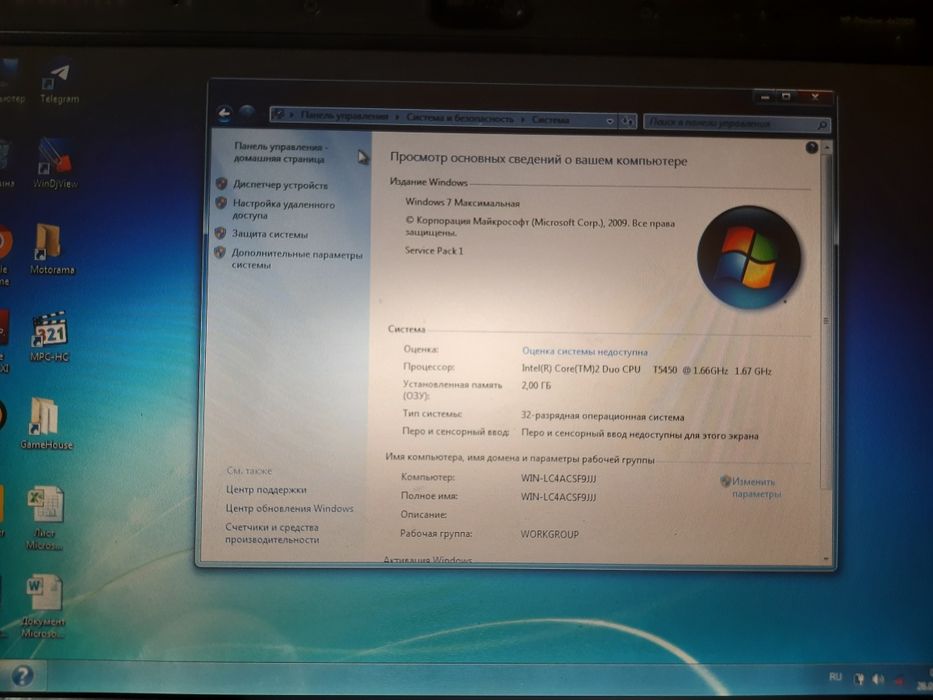This screenshot has width=933, height=700.
Task: Click the 2,00 ГБ memory value
Action: click(536, 386)
